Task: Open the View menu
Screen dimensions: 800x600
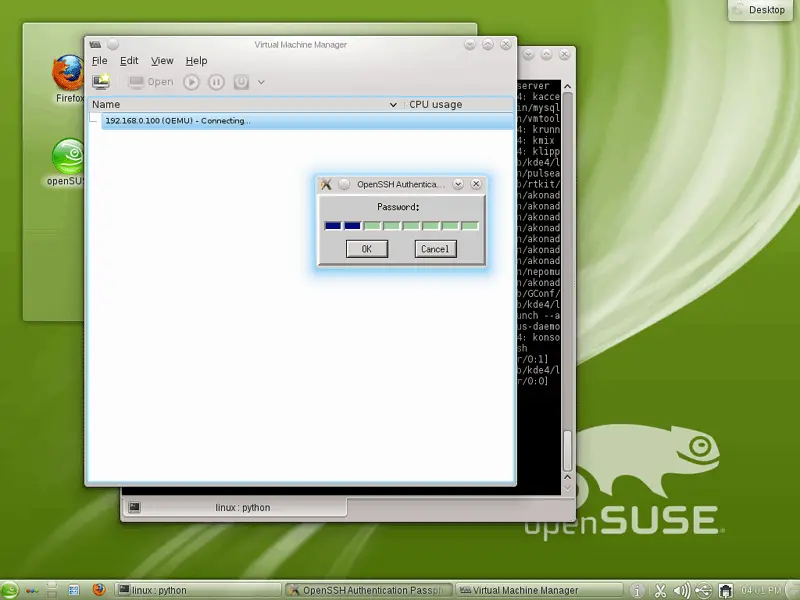Action: coord(162,61)
